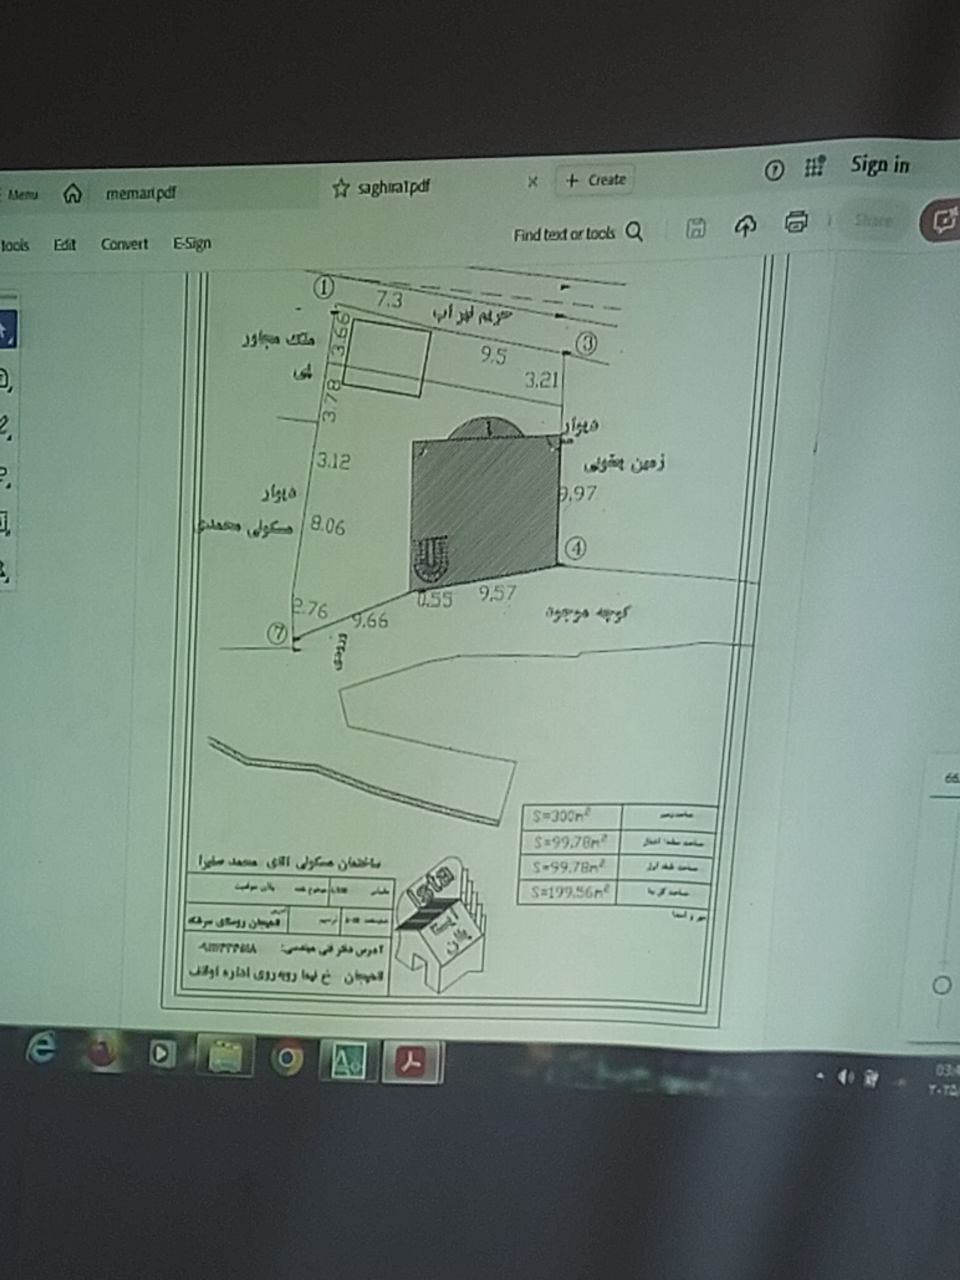Switch to Adobe Acrobat in taskbar
Screen dimensions: 960x1280
click(412, 1062)
